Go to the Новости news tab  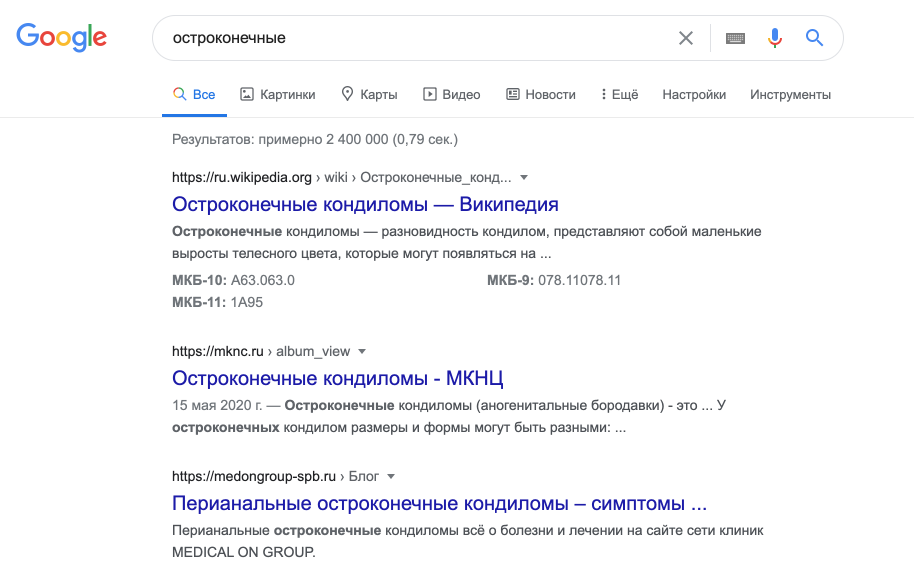[x=541, y=94]
